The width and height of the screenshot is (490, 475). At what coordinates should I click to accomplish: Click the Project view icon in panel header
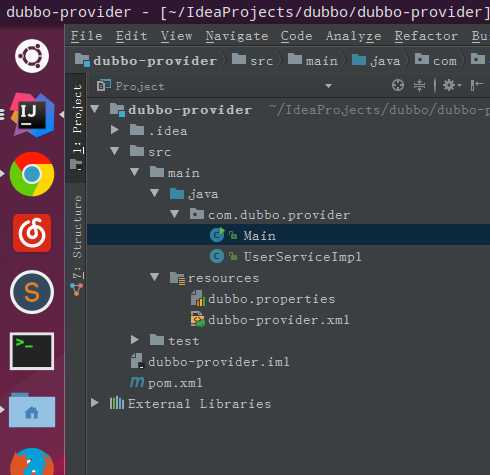coord(104,86)
